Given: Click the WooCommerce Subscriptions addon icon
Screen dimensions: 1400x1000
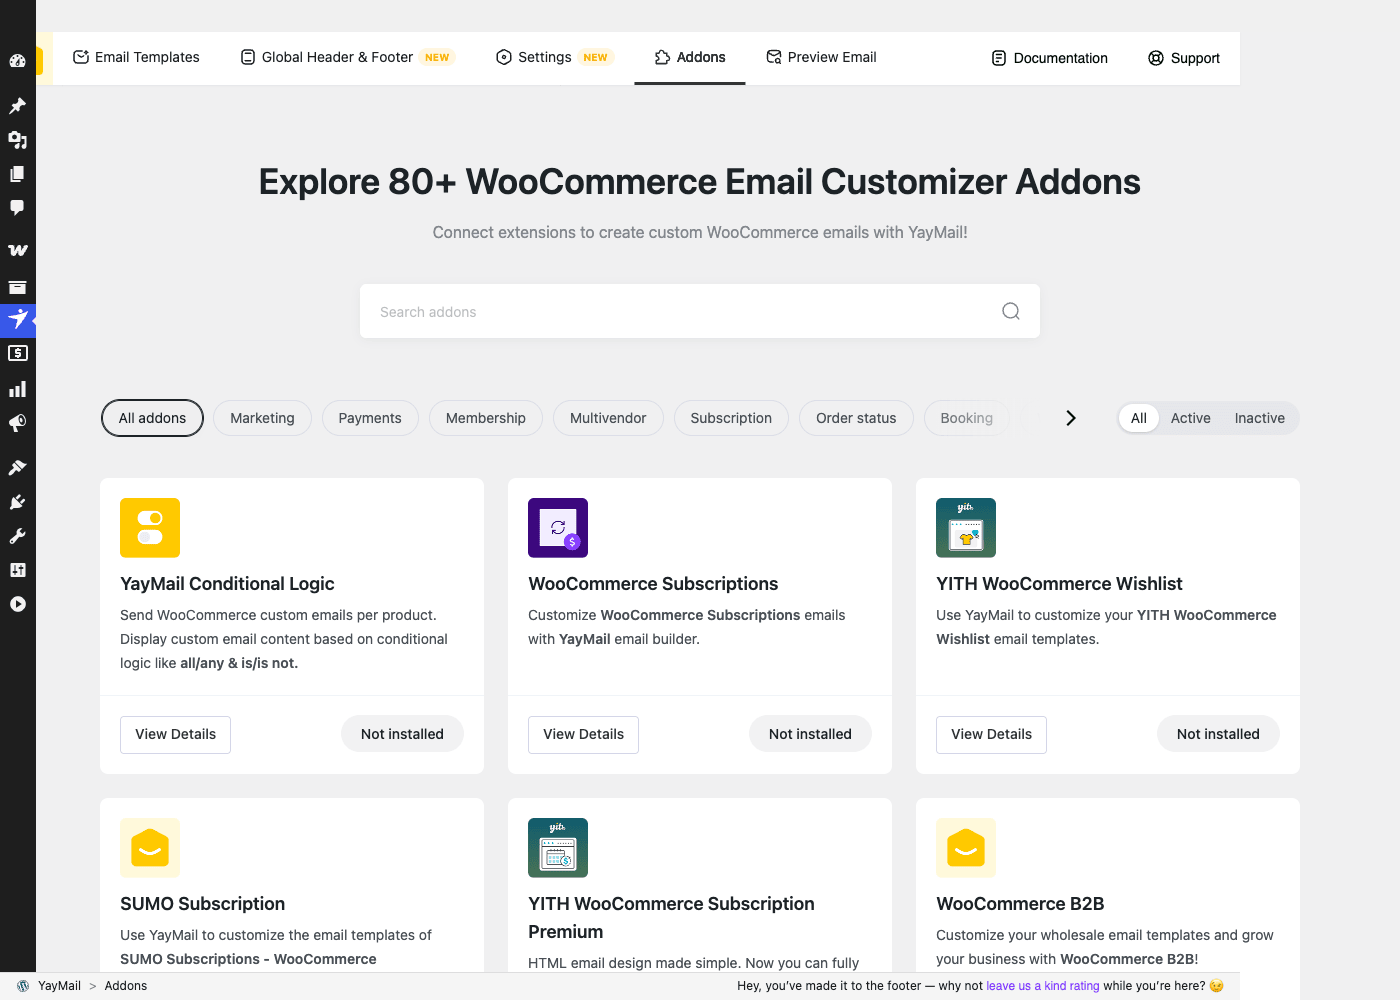Looking at the screenshot, I should (558, 528).
